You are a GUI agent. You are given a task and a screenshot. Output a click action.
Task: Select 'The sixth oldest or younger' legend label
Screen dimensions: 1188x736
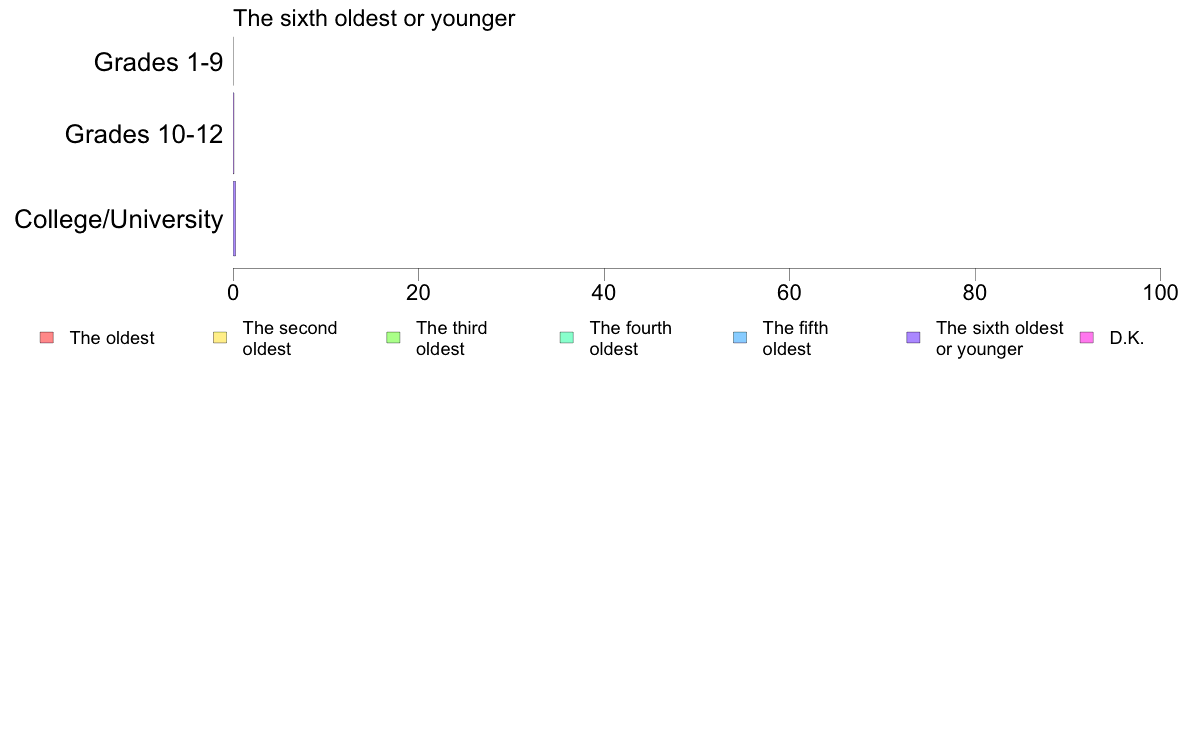[x=999, y=338]
